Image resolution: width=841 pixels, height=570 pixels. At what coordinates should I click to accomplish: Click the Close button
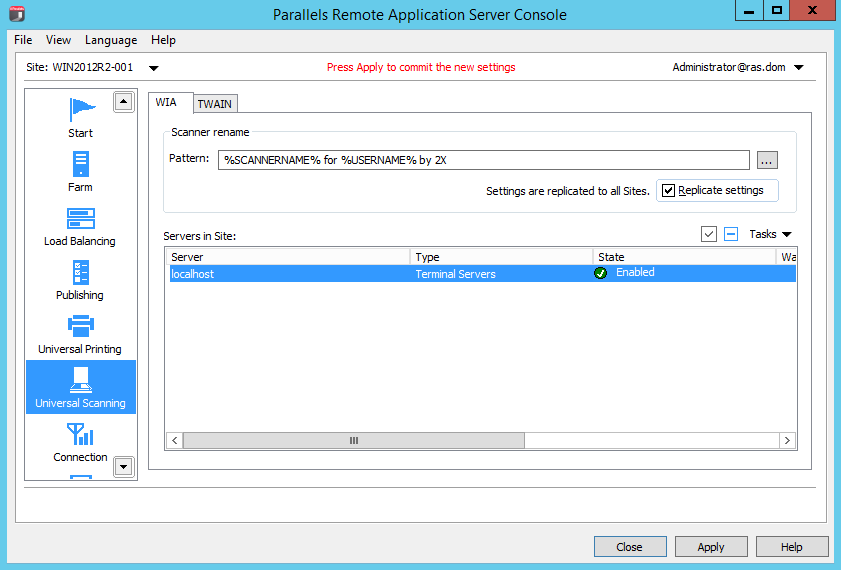pyautogui.click(x=630, y=547)
